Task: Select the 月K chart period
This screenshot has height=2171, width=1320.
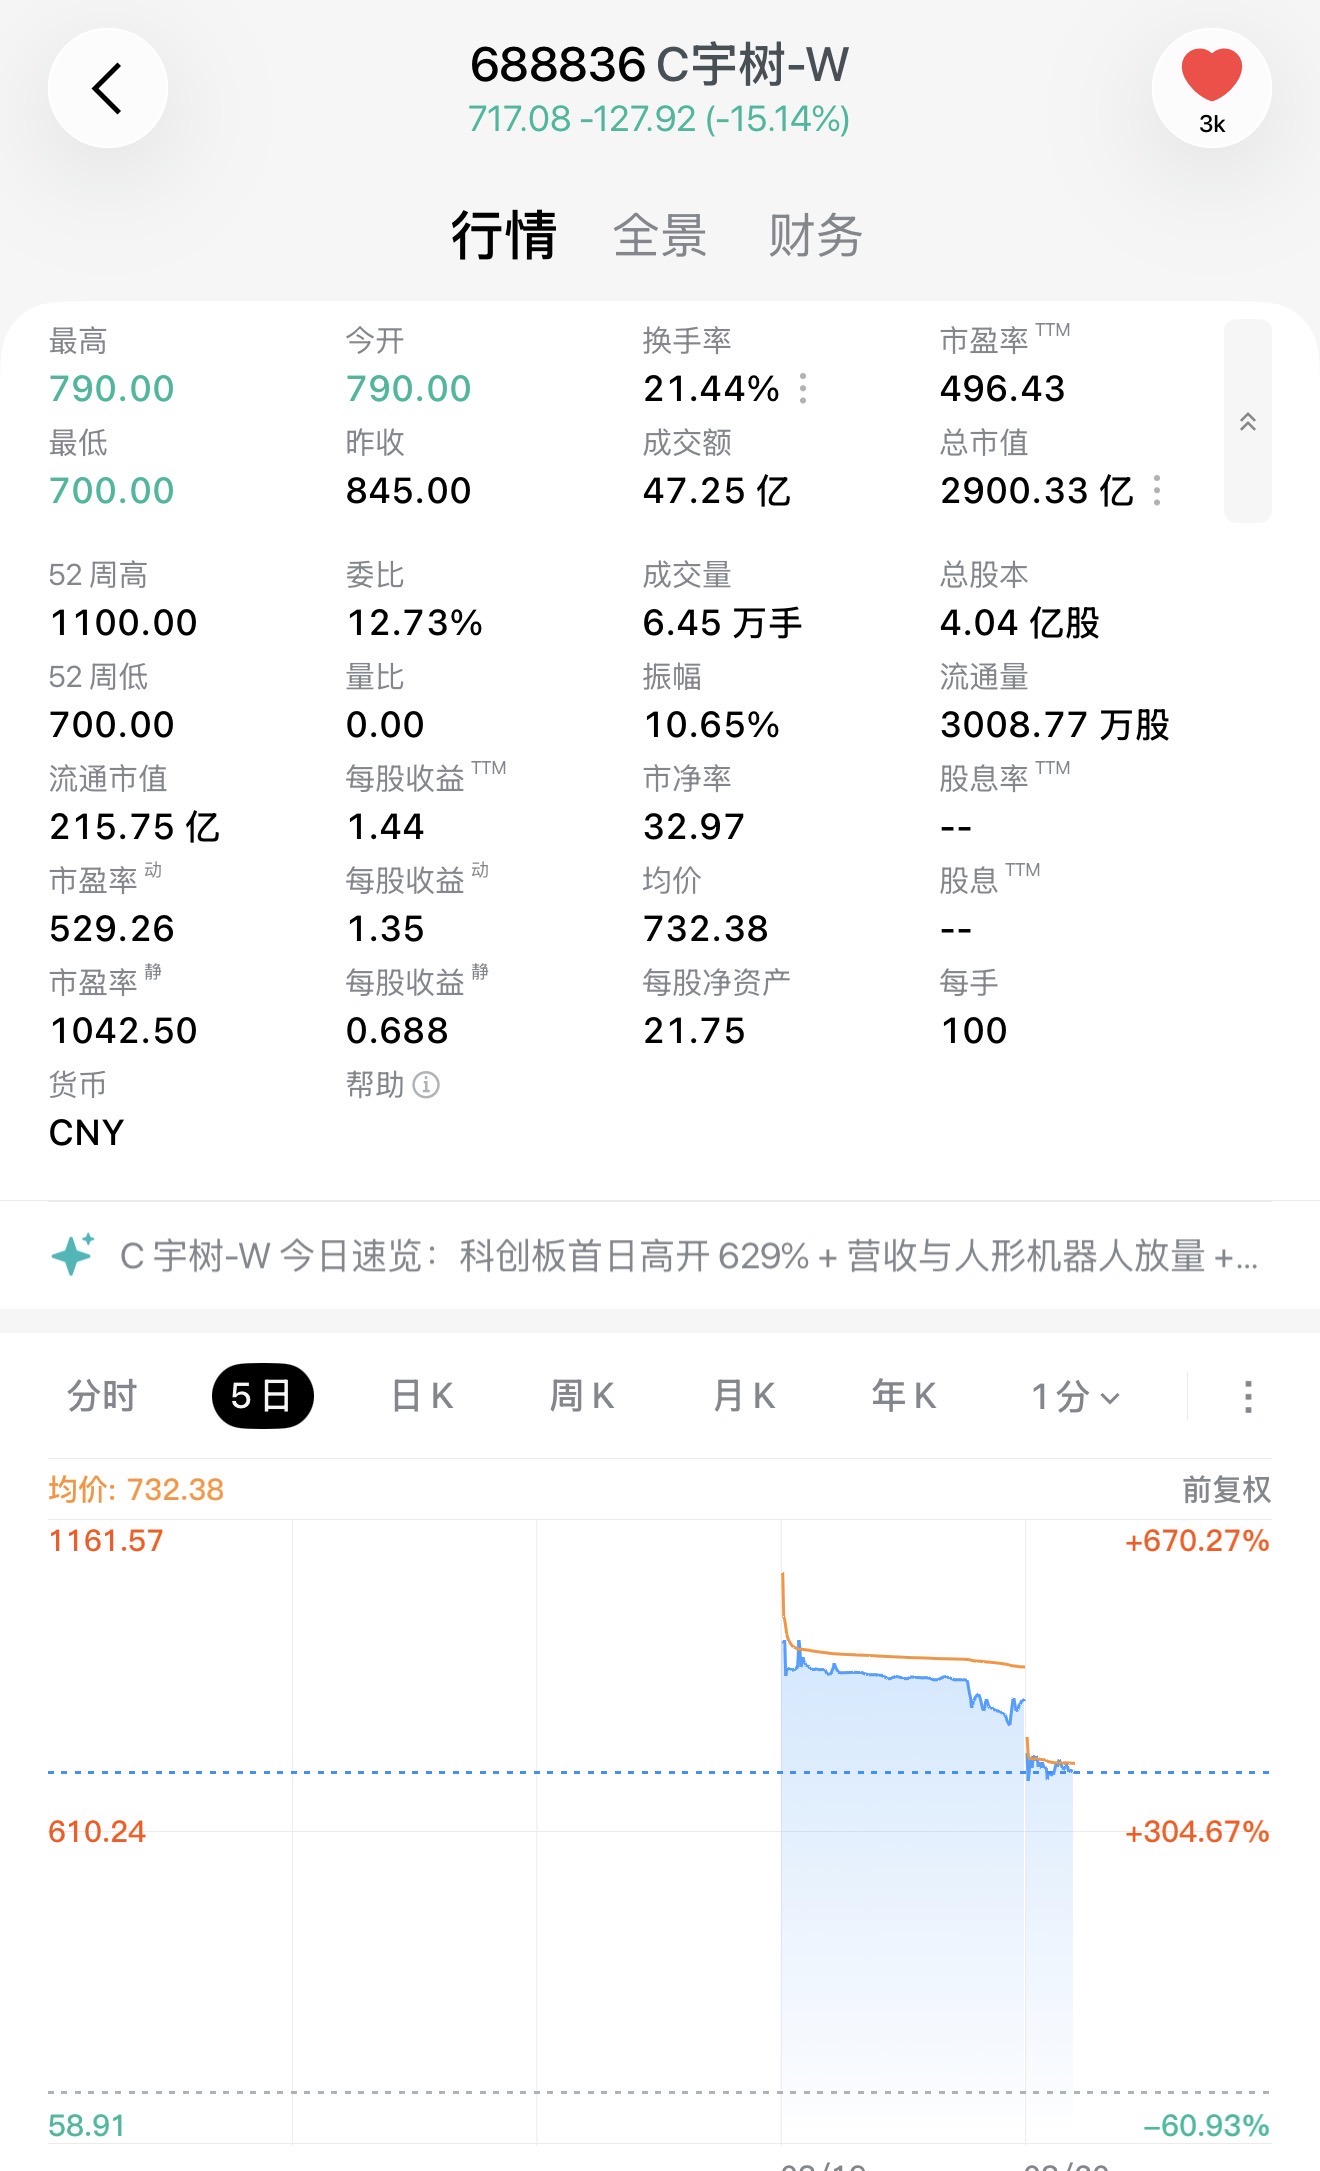Action: 744,1396
